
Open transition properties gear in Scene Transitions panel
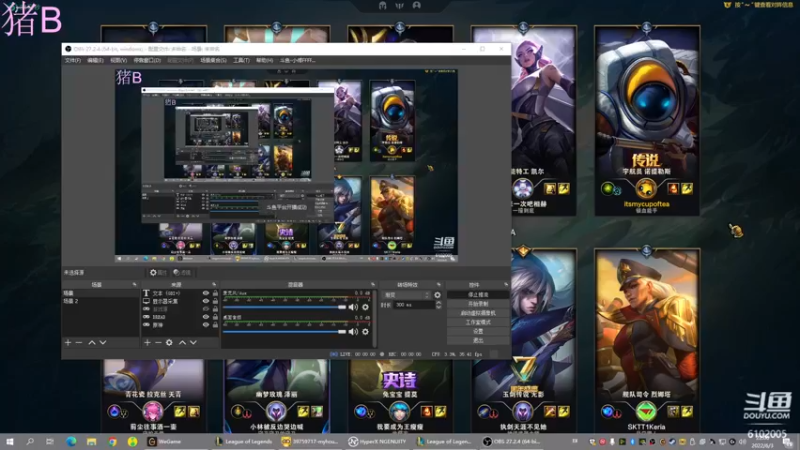pyautogui.click(x=437, y=295)
